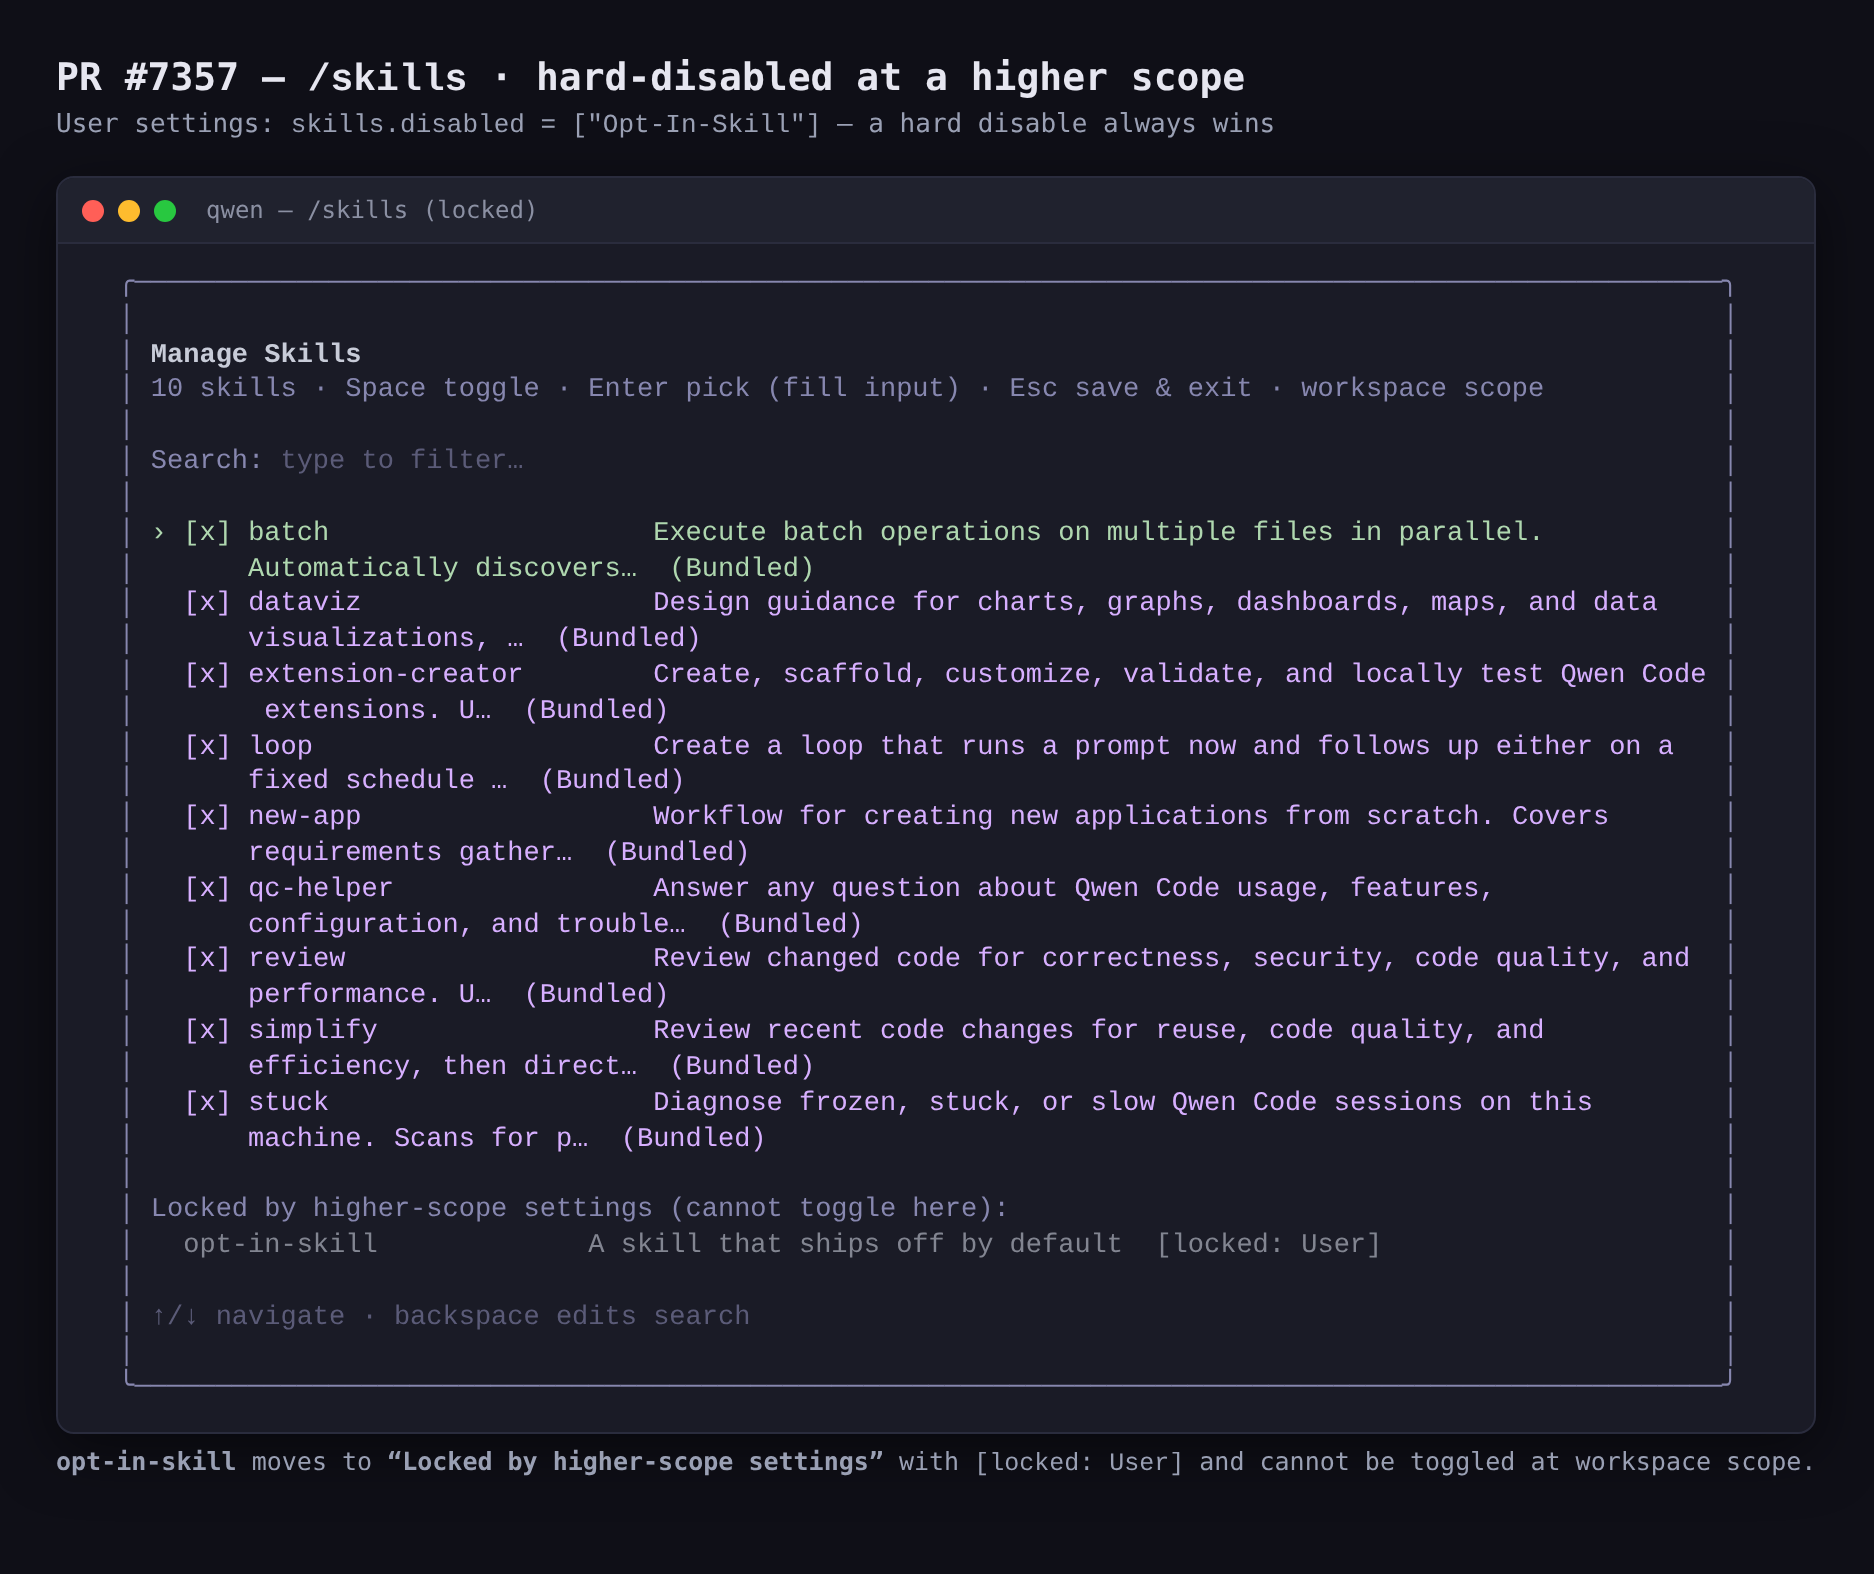Click the 'backspace edits search' hint
The height and width of the screenshot is (1574, 1874).
[x=572, y=1316]
